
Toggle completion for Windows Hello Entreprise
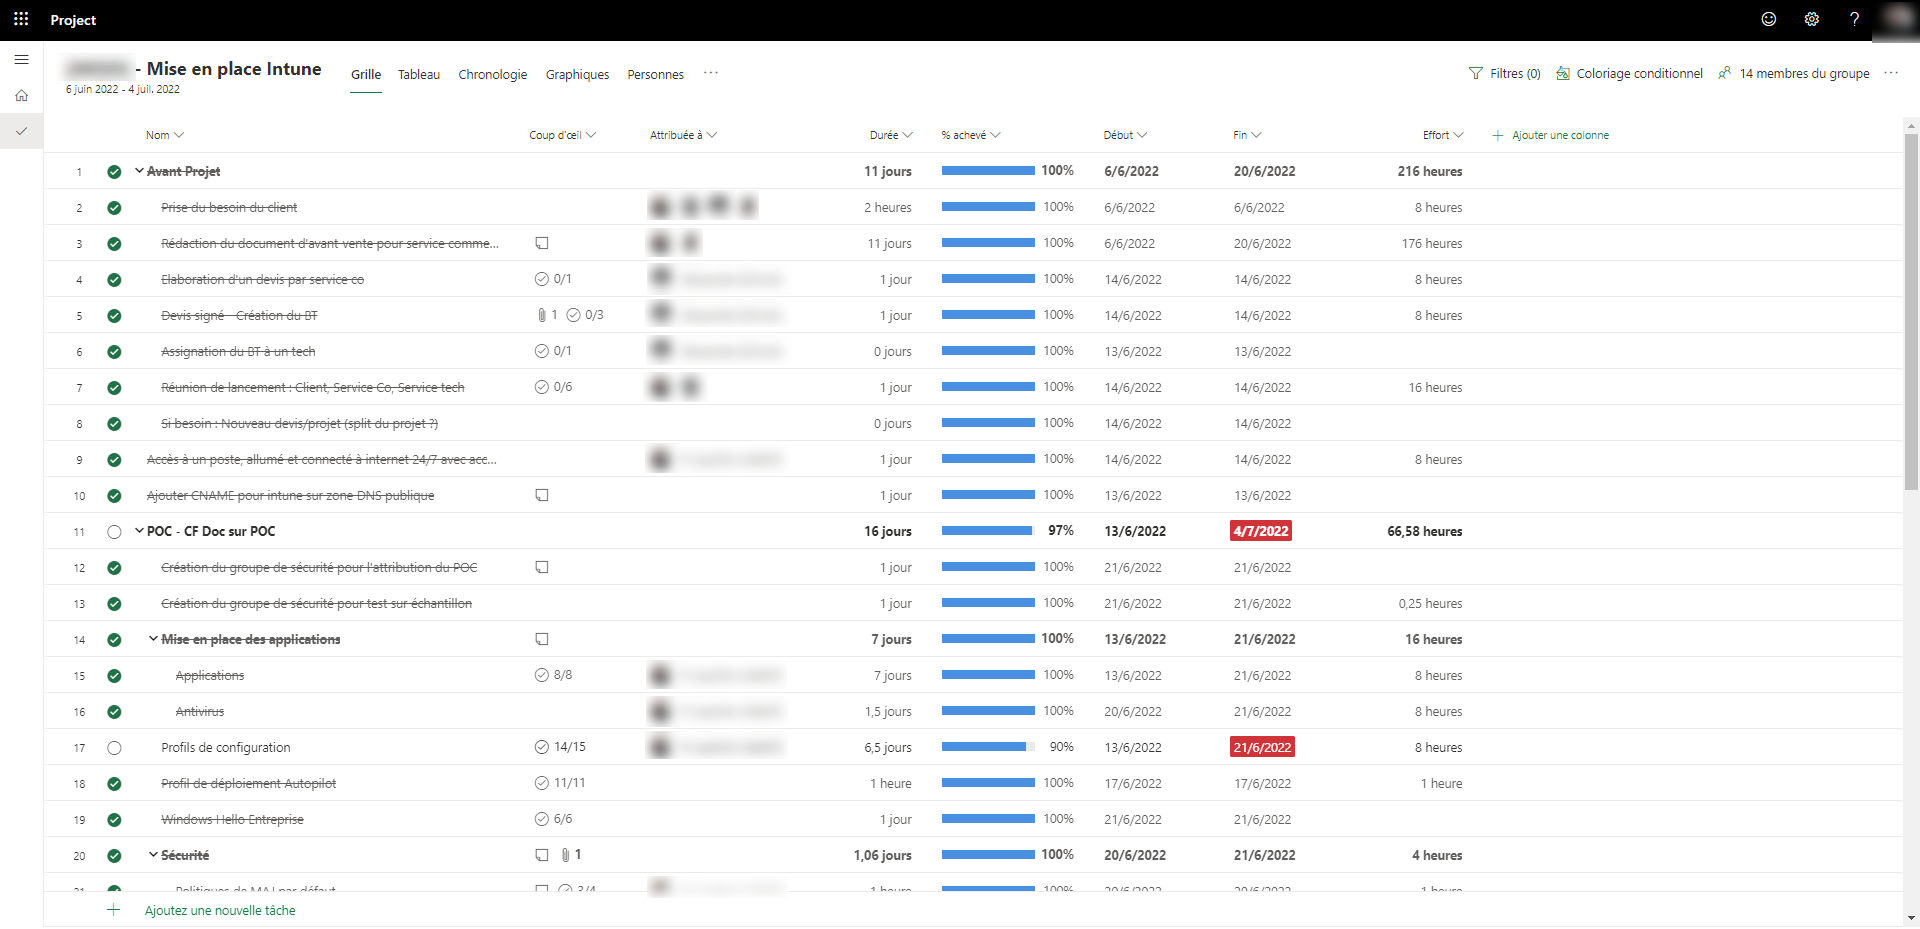click(x=114, y=820)
